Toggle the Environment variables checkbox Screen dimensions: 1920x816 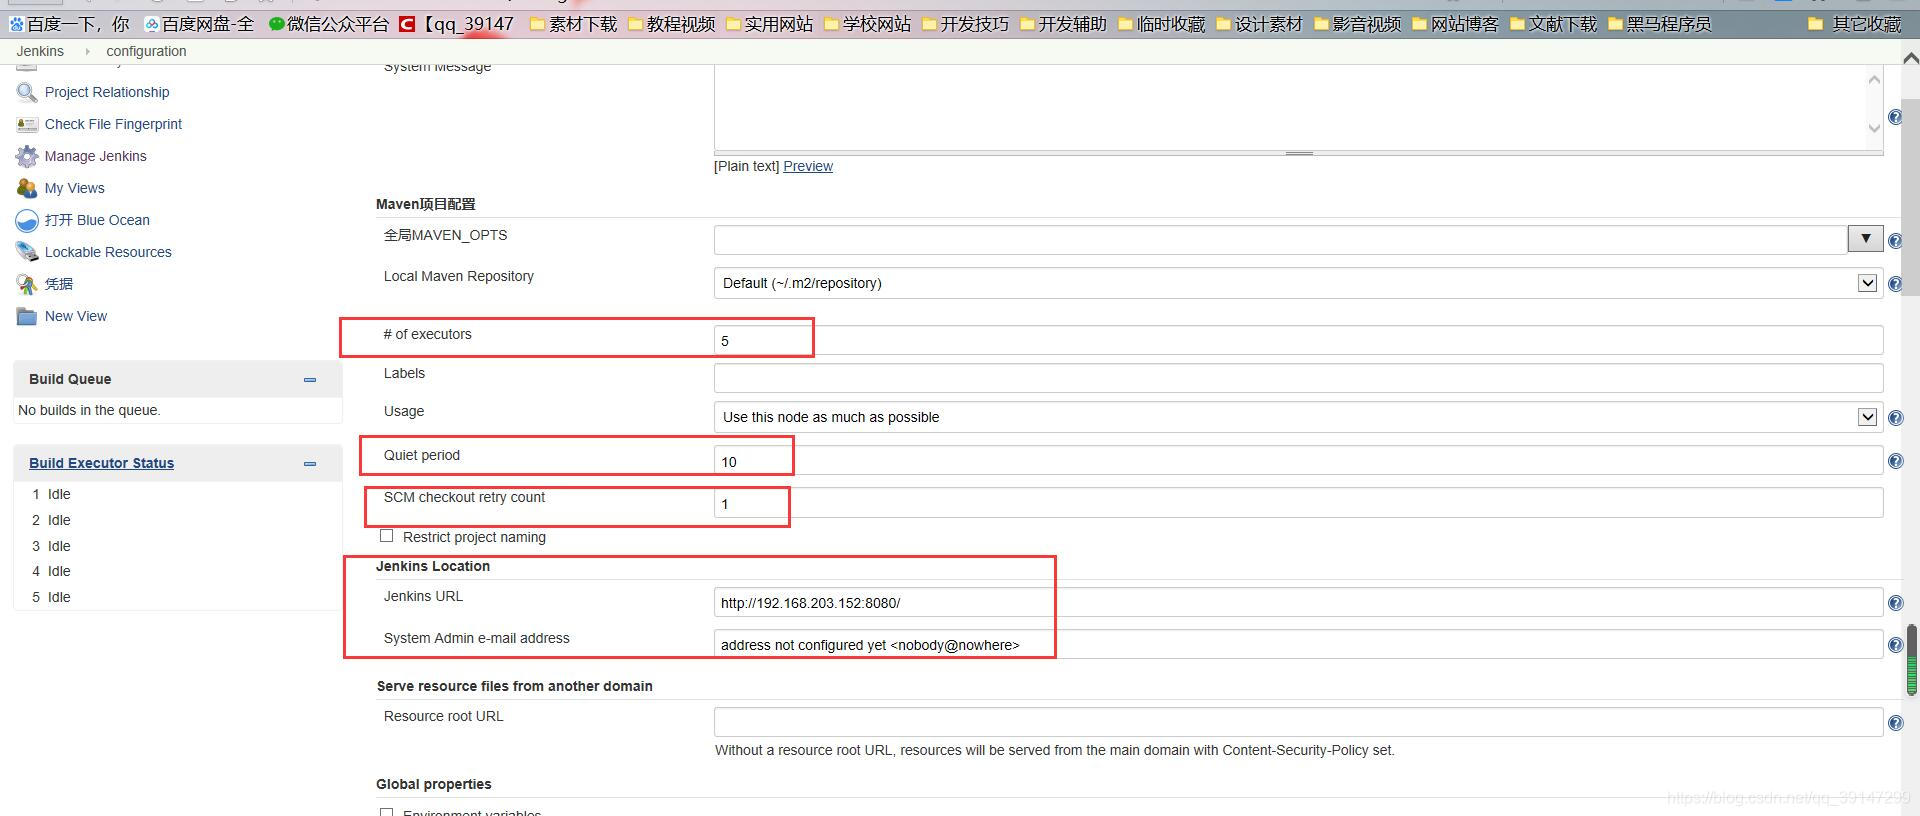(x=387, y=812)
